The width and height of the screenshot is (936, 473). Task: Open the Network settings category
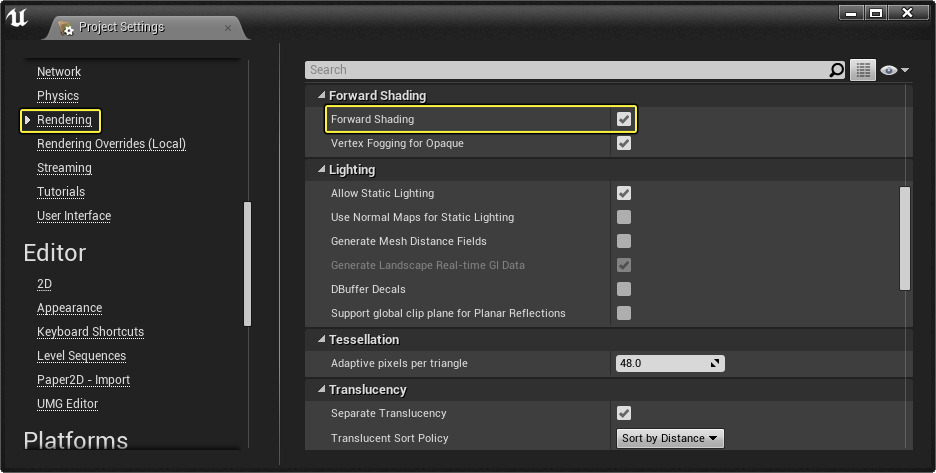pyautogui.click(x=59, y=72)
